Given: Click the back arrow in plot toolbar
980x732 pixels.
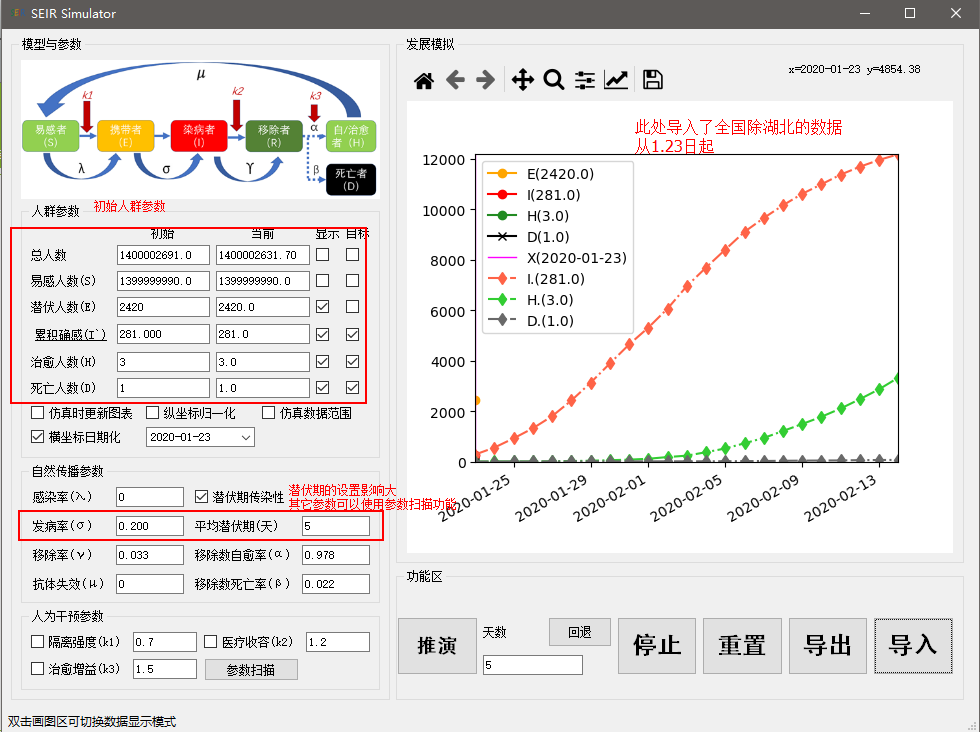Looking at the screenshot, I should point(455,80).
